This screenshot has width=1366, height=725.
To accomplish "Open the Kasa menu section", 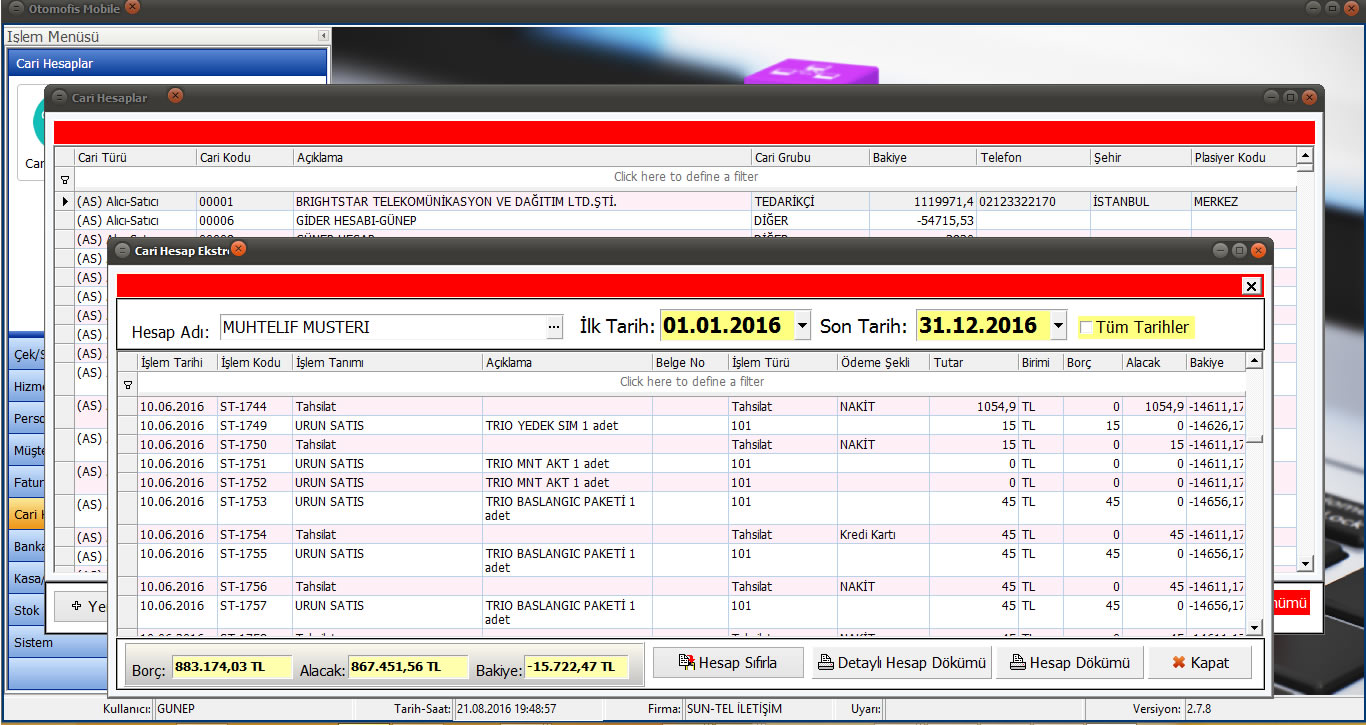I will tap(27, 578).
